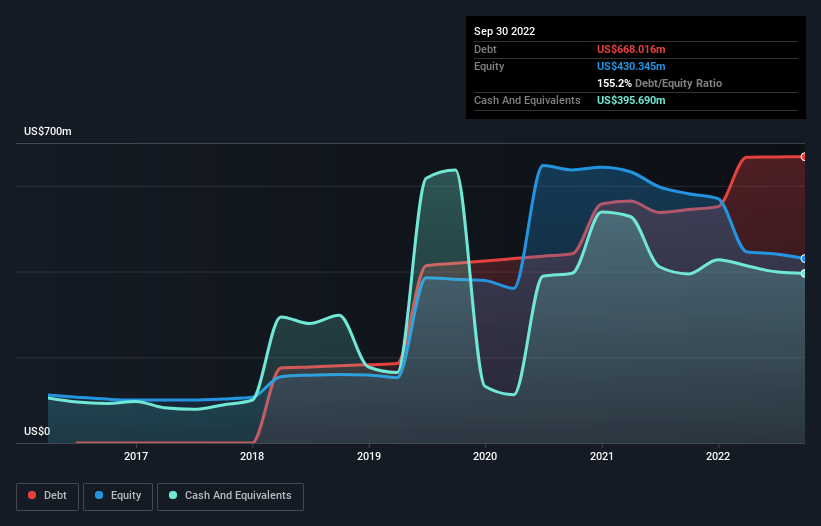Click the 155.2% Debt/Equity Ratio text

point(659,83)
